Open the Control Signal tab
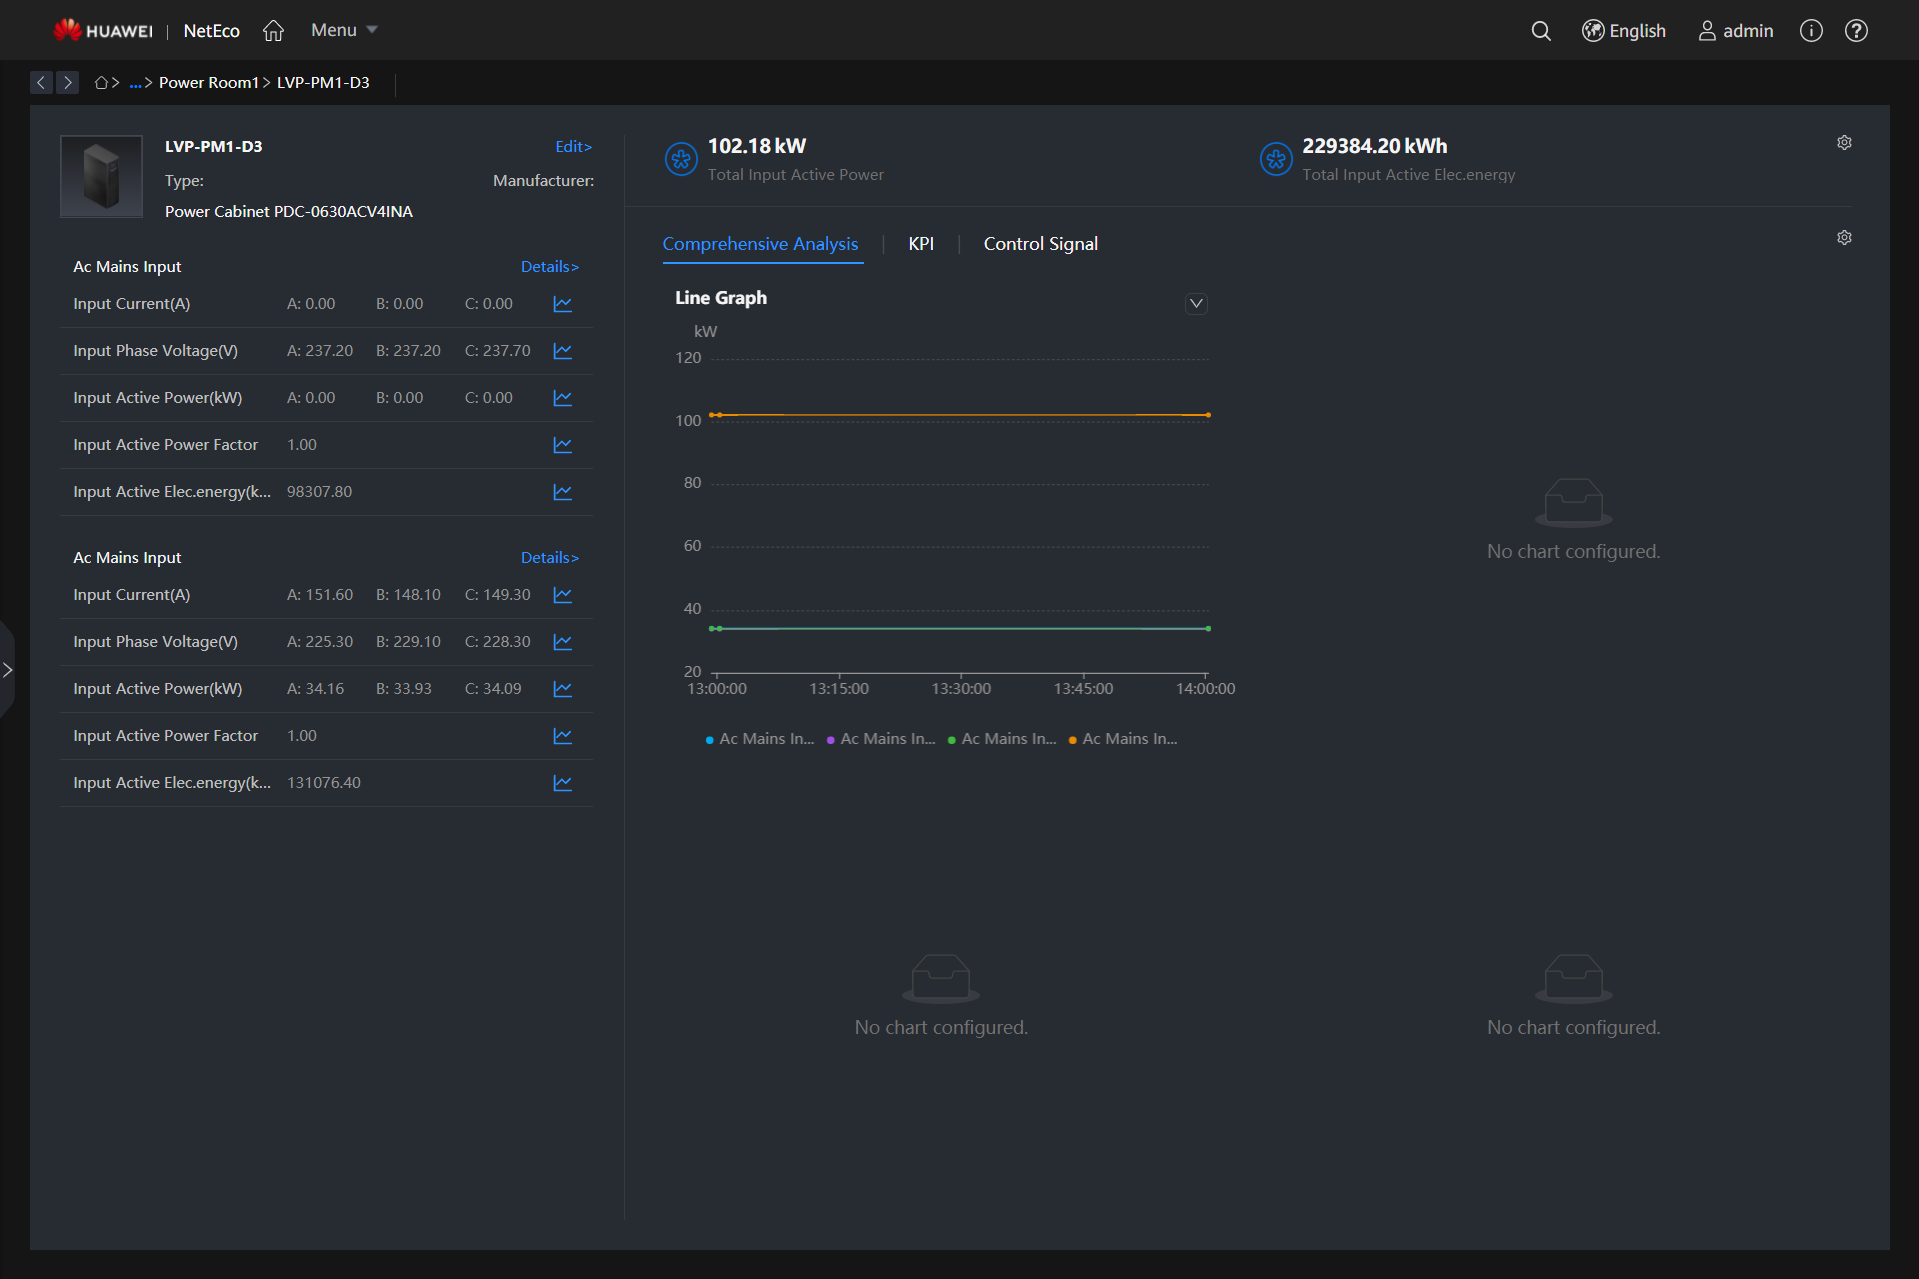1919x1279 pixels. tap(1040, 244)
